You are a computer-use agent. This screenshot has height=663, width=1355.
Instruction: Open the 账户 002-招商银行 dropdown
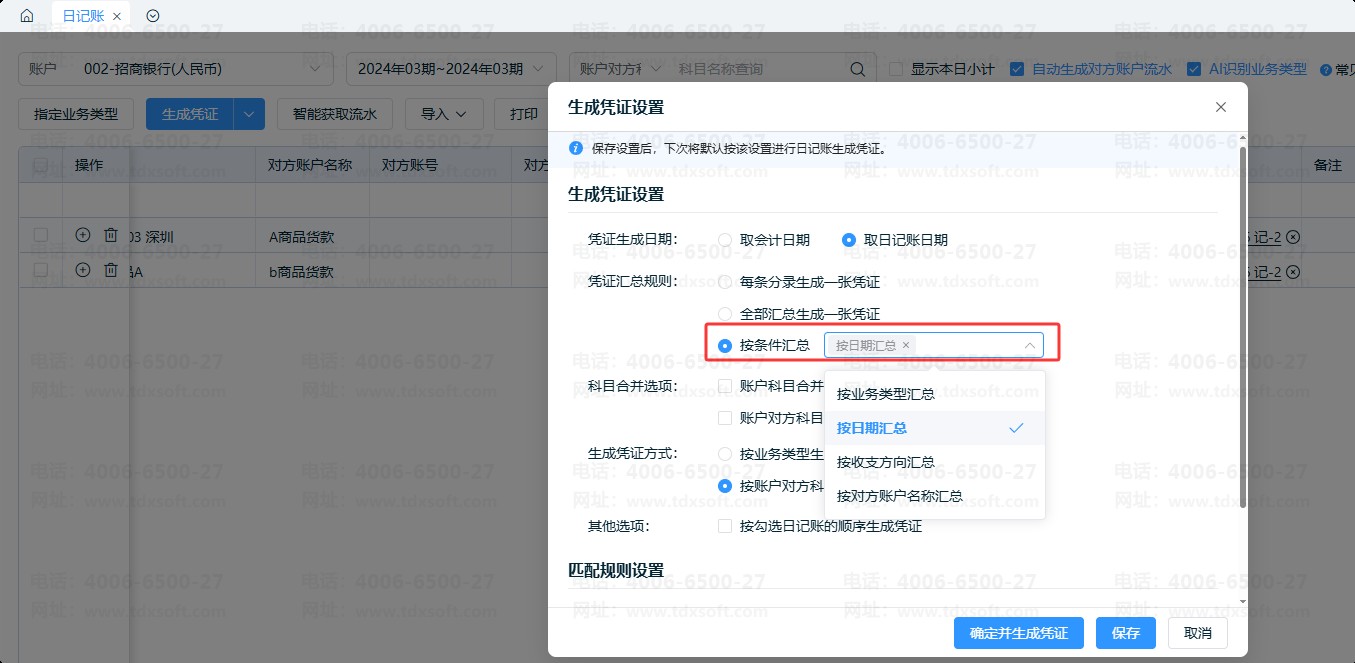pos(175,69)
